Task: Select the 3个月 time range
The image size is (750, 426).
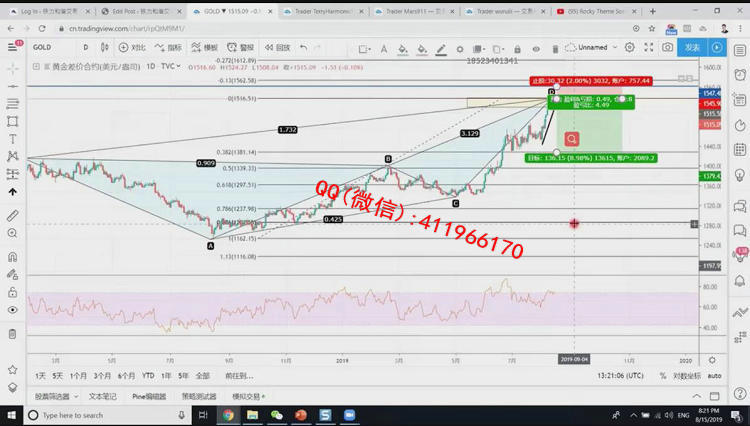Action: coord(102,375)
